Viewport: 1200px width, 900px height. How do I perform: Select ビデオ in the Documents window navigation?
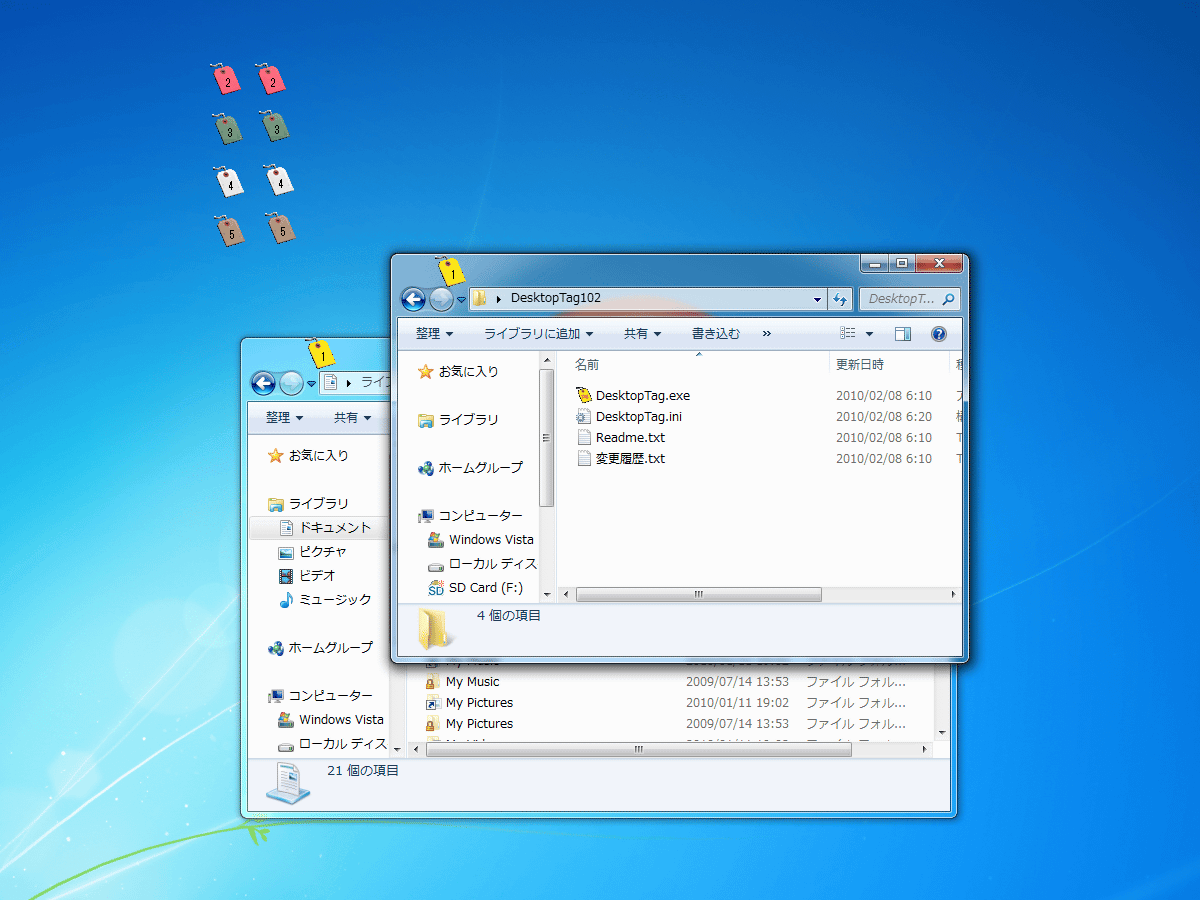[307, 575]
